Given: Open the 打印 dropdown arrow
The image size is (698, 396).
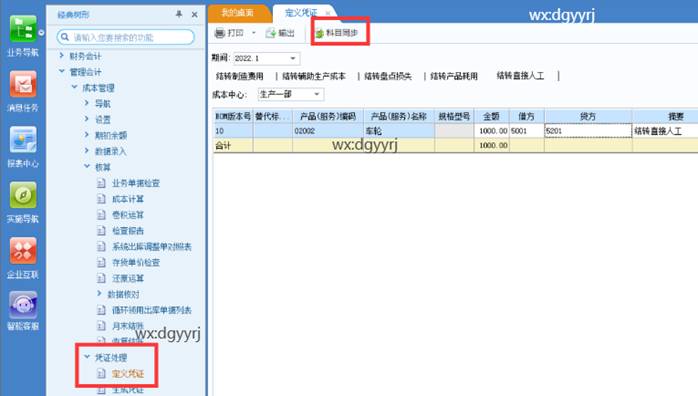Looking at the screenshot, I should click(x=254, y=33).
